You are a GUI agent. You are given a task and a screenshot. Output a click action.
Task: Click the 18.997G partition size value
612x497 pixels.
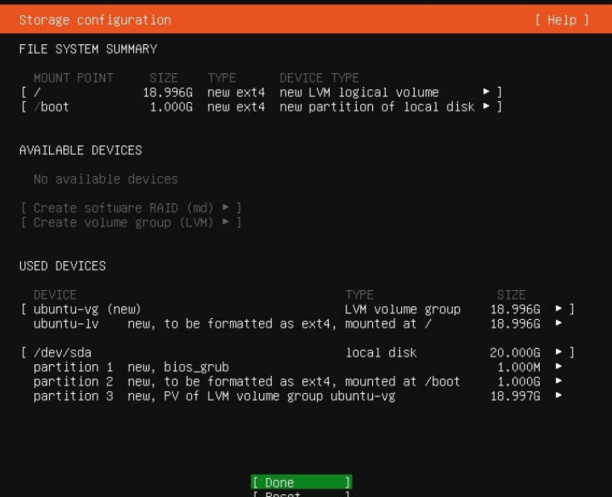515,396
